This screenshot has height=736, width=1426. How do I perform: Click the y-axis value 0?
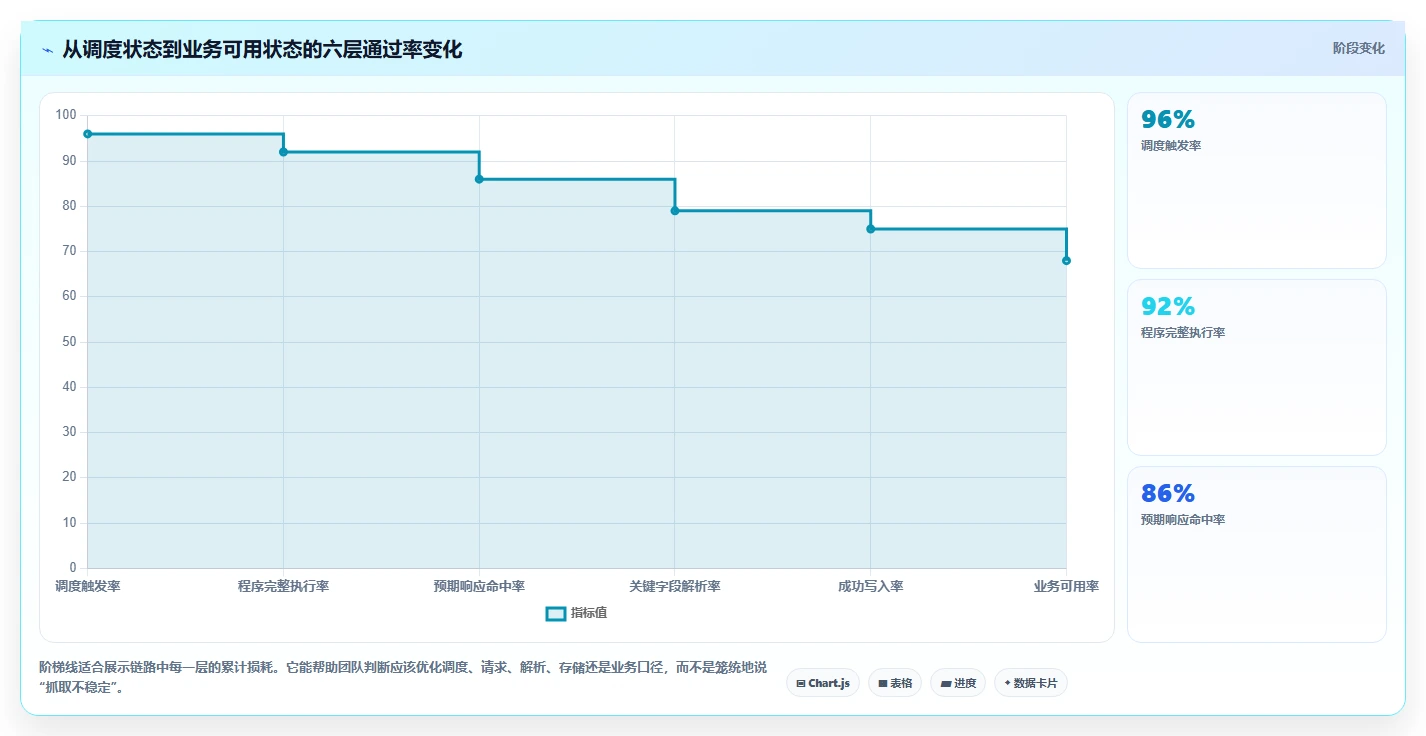click(x=73, y=568)
